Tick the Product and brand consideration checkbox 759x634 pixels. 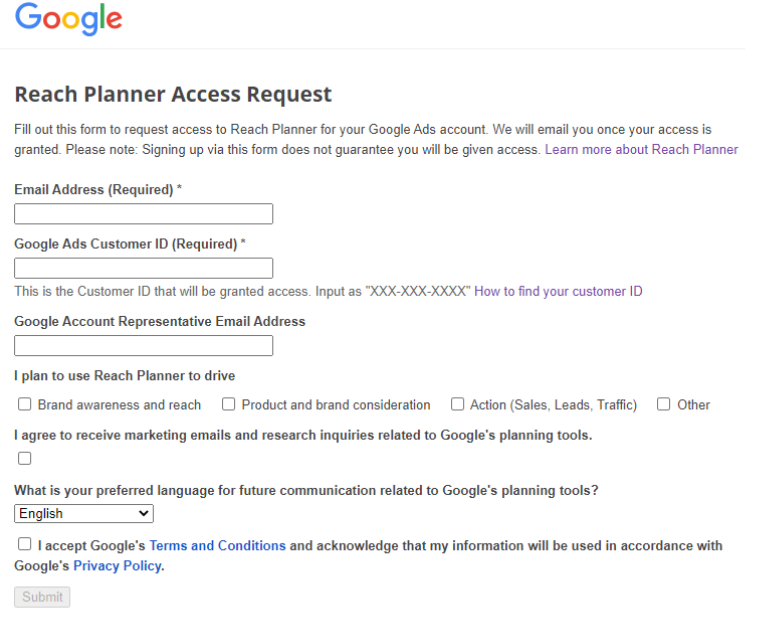point(229,405)
